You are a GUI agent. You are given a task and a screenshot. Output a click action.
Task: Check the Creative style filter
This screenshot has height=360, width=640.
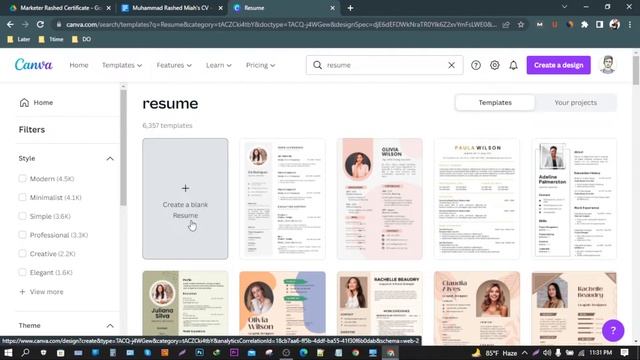click(x=22, y=253)
